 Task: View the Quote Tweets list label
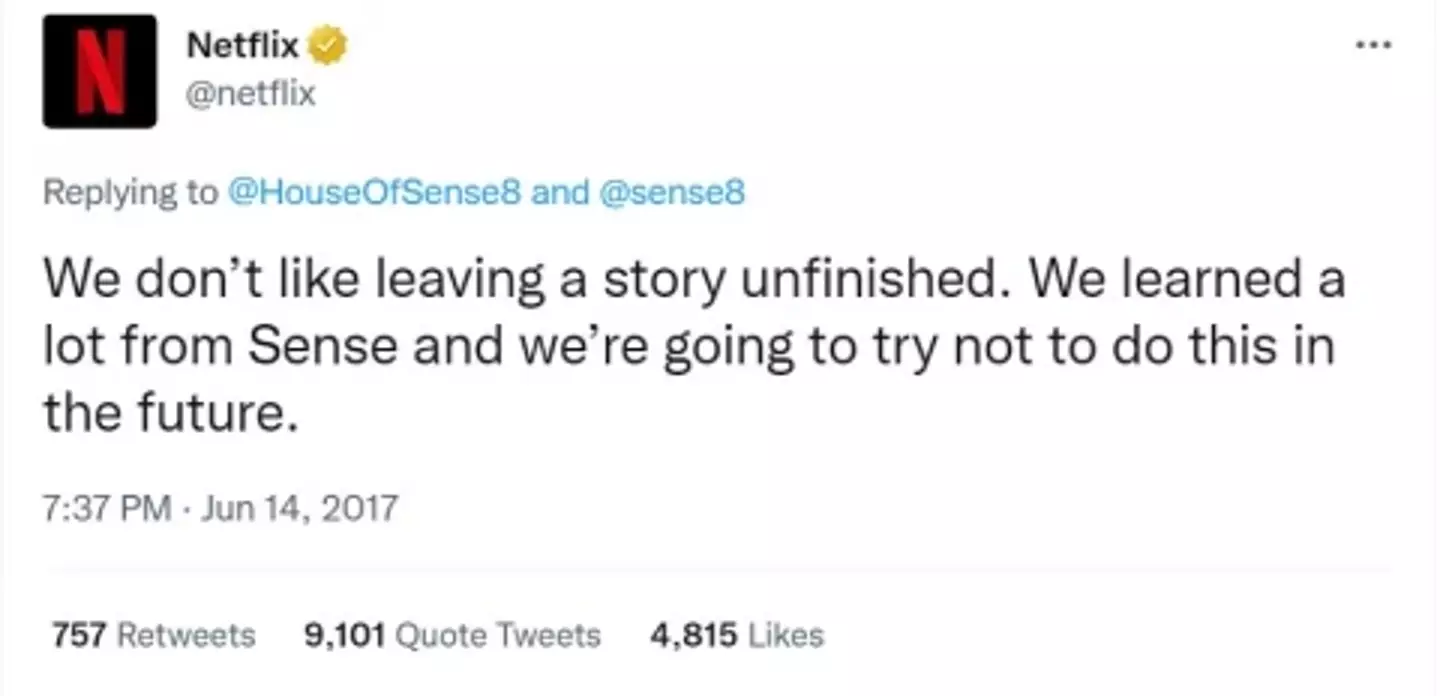point(498,635)
